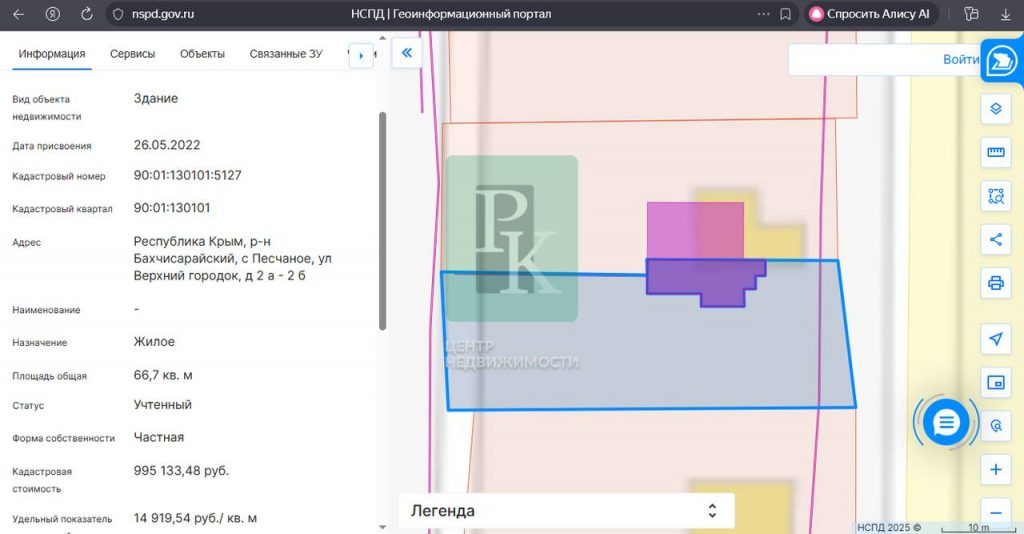The image size is (1024, 534).
Task: Reload the page in browser
Action: [x=86, y=14]
